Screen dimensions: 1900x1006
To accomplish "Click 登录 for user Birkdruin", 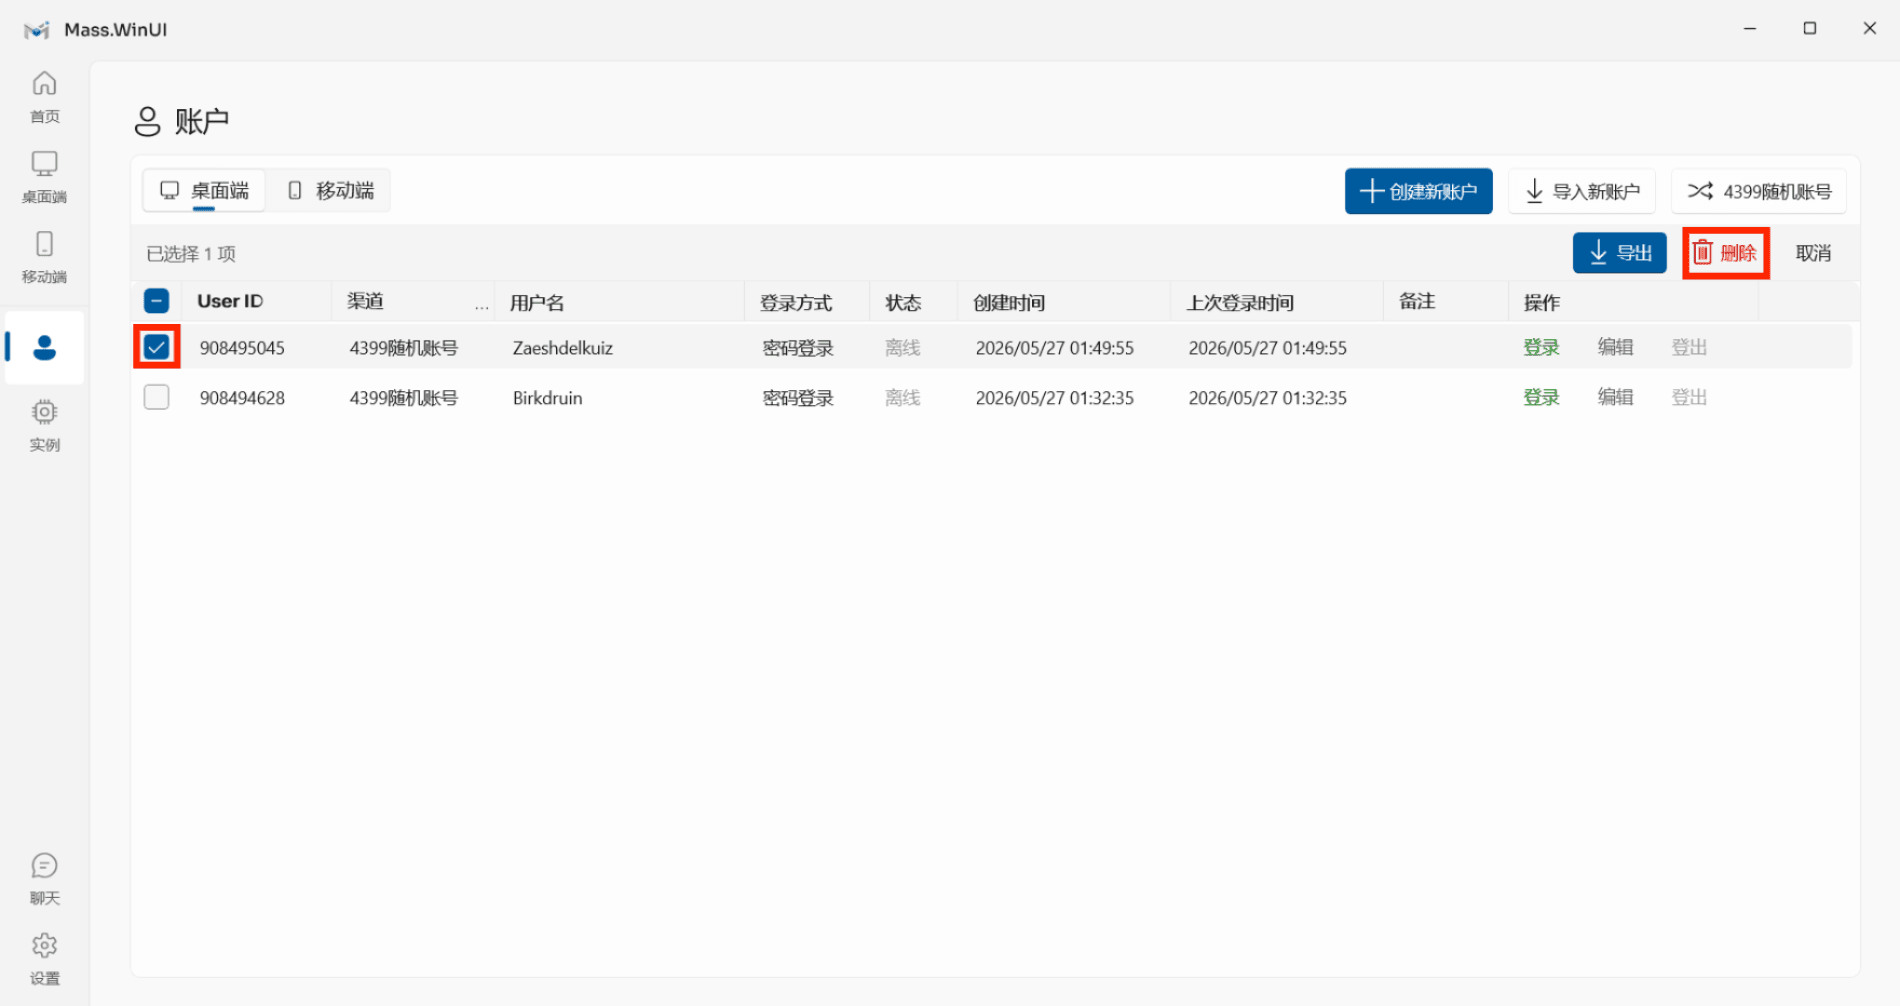I will pyautogui.click(x=1541, y=397).
